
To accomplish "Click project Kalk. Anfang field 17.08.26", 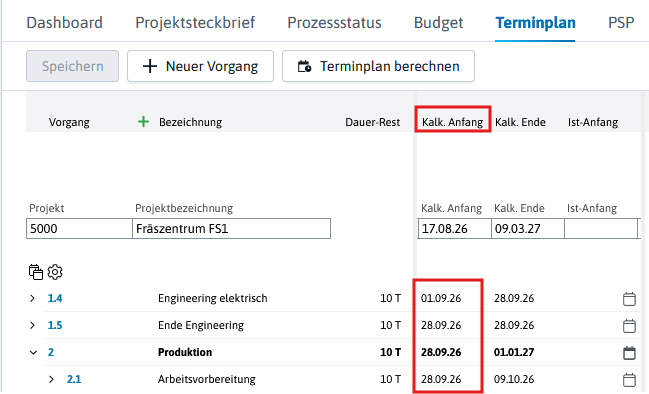I will pyautogui.click(x=454, y=228).
